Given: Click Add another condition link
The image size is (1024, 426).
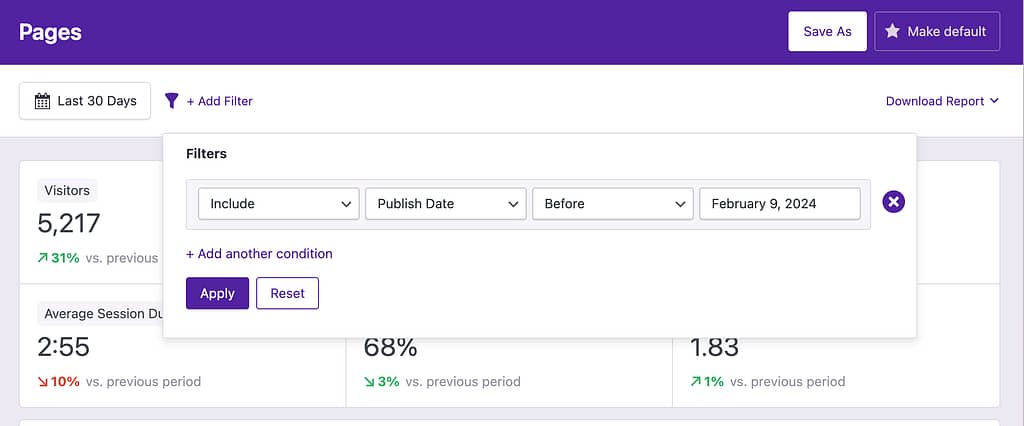Looking at the screenshot, I should [x=259, y=254].
